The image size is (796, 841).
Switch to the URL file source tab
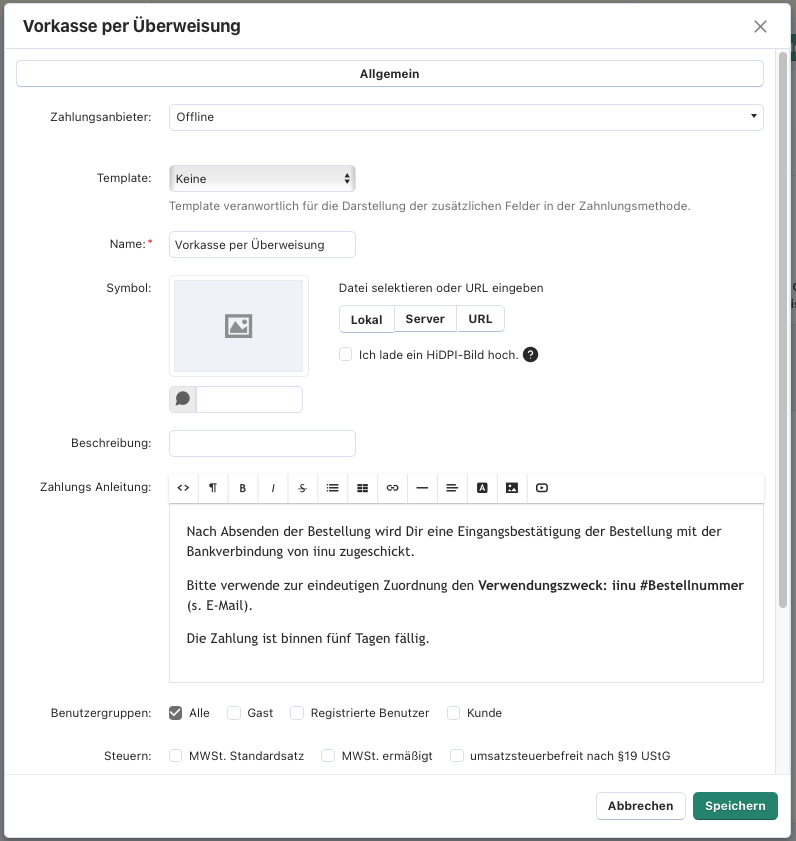pos(480,319)
